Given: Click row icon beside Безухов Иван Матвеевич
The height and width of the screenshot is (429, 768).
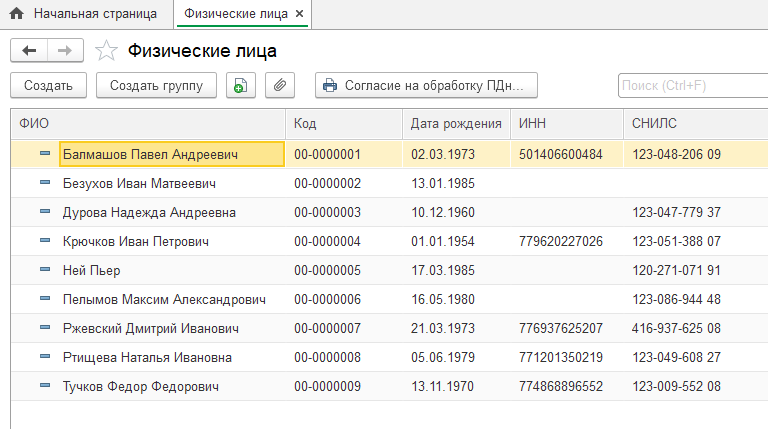Looking at the screenshot, I should pos(45,184).
